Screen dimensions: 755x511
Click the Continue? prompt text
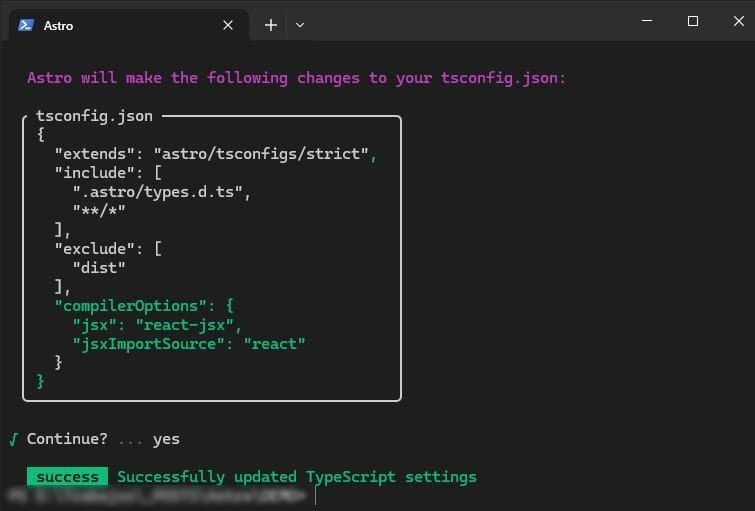pyautogui.click(x=67, y=439)
